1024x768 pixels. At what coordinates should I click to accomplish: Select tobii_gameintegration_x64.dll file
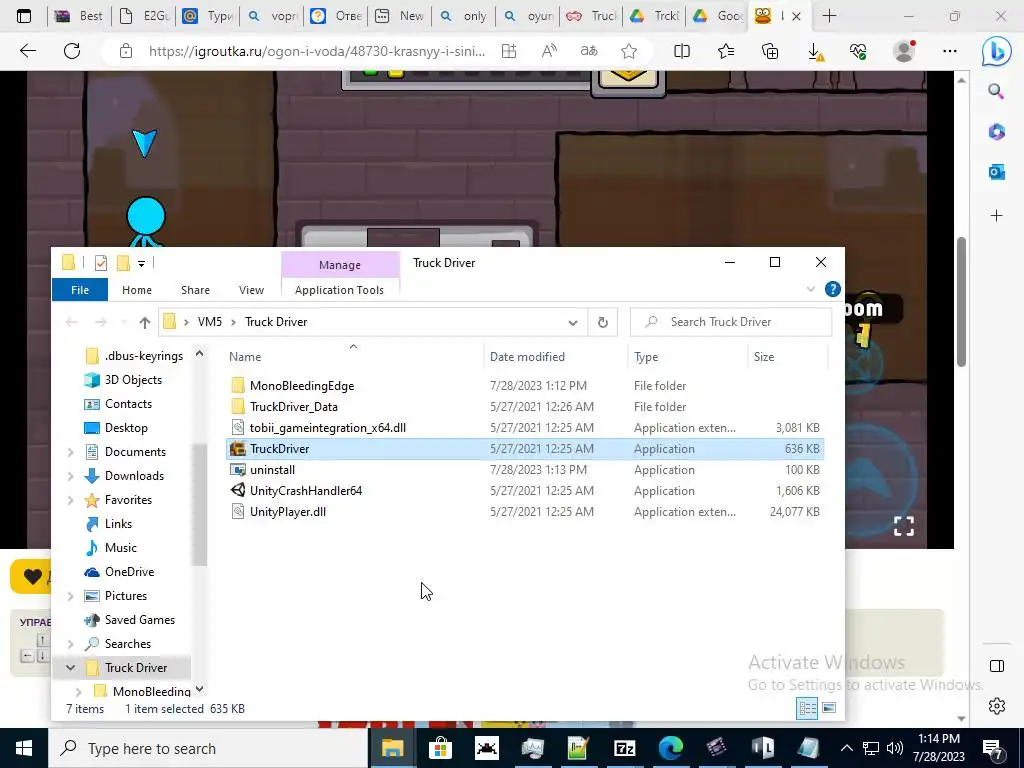[x=327, y=428]
